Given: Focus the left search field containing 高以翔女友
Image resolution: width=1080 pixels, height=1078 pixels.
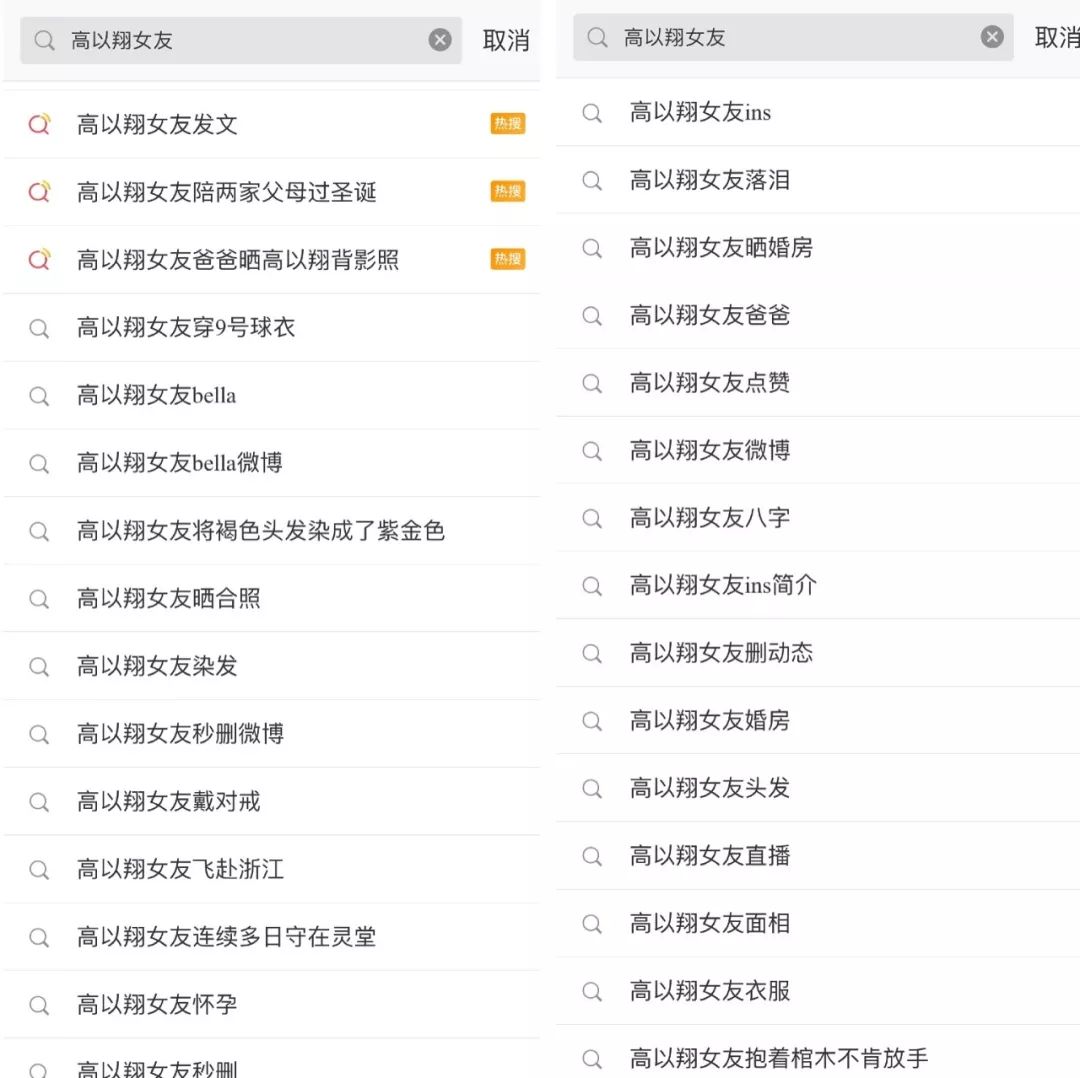Looking at the screenshot, I should click(240, 40).
